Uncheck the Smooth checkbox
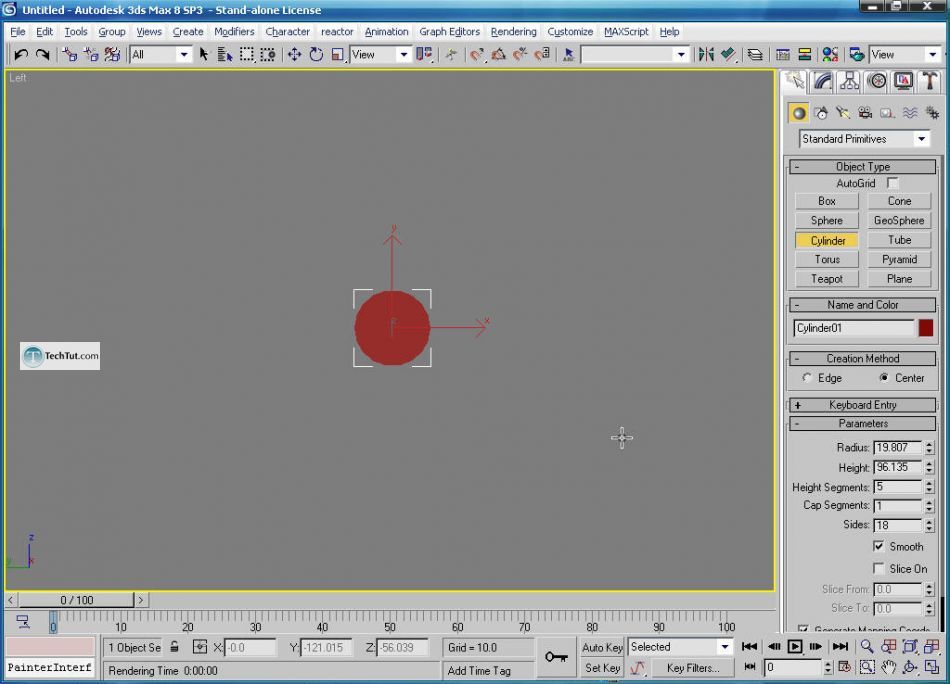Screen dimensions: 950x684 [879, 547]
